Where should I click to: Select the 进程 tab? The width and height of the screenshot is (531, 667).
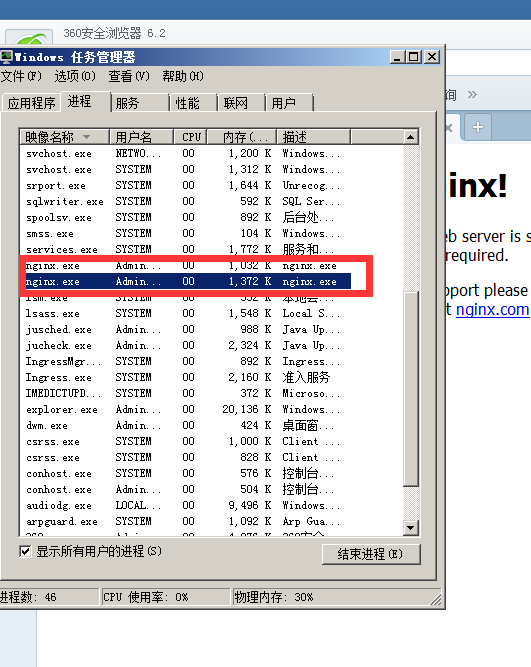86,102
